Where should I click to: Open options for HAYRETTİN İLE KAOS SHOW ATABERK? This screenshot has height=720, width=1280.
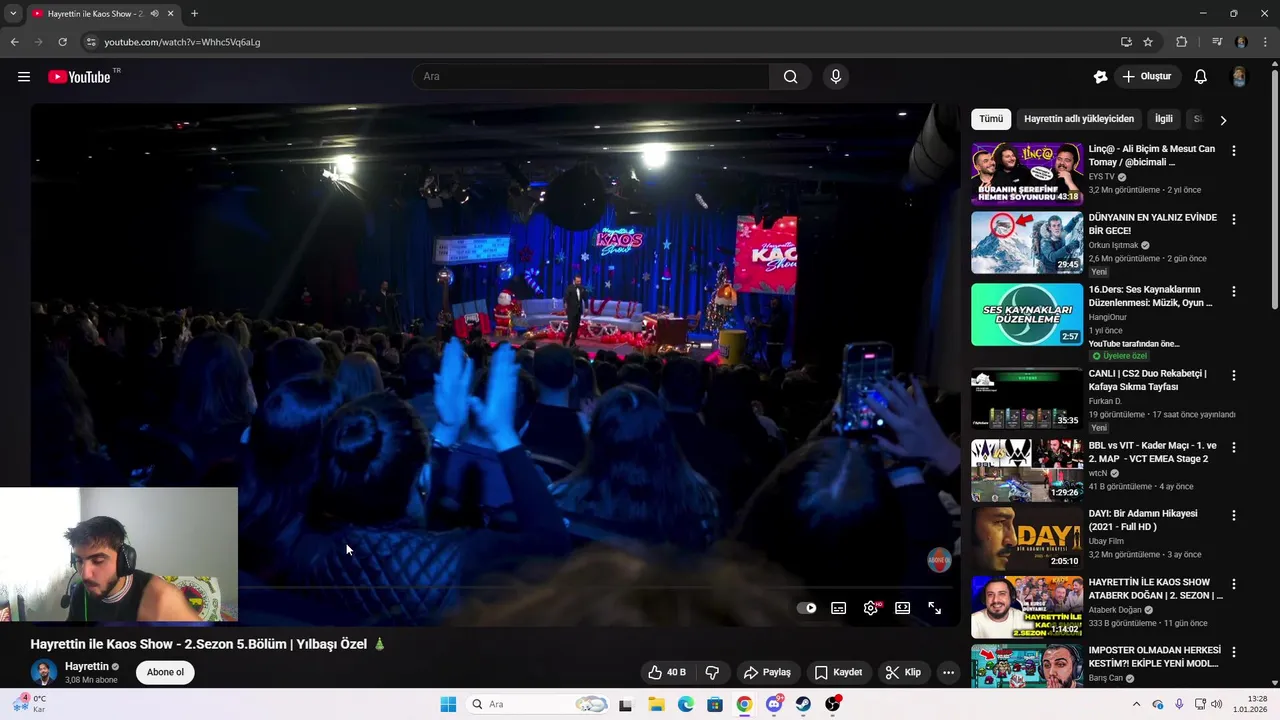coord(1234,584)
